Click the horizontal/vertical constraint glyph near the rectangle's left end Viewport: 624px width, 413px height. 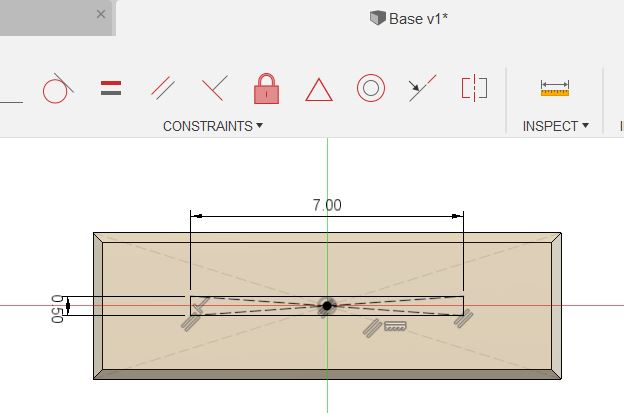[201, 306]
